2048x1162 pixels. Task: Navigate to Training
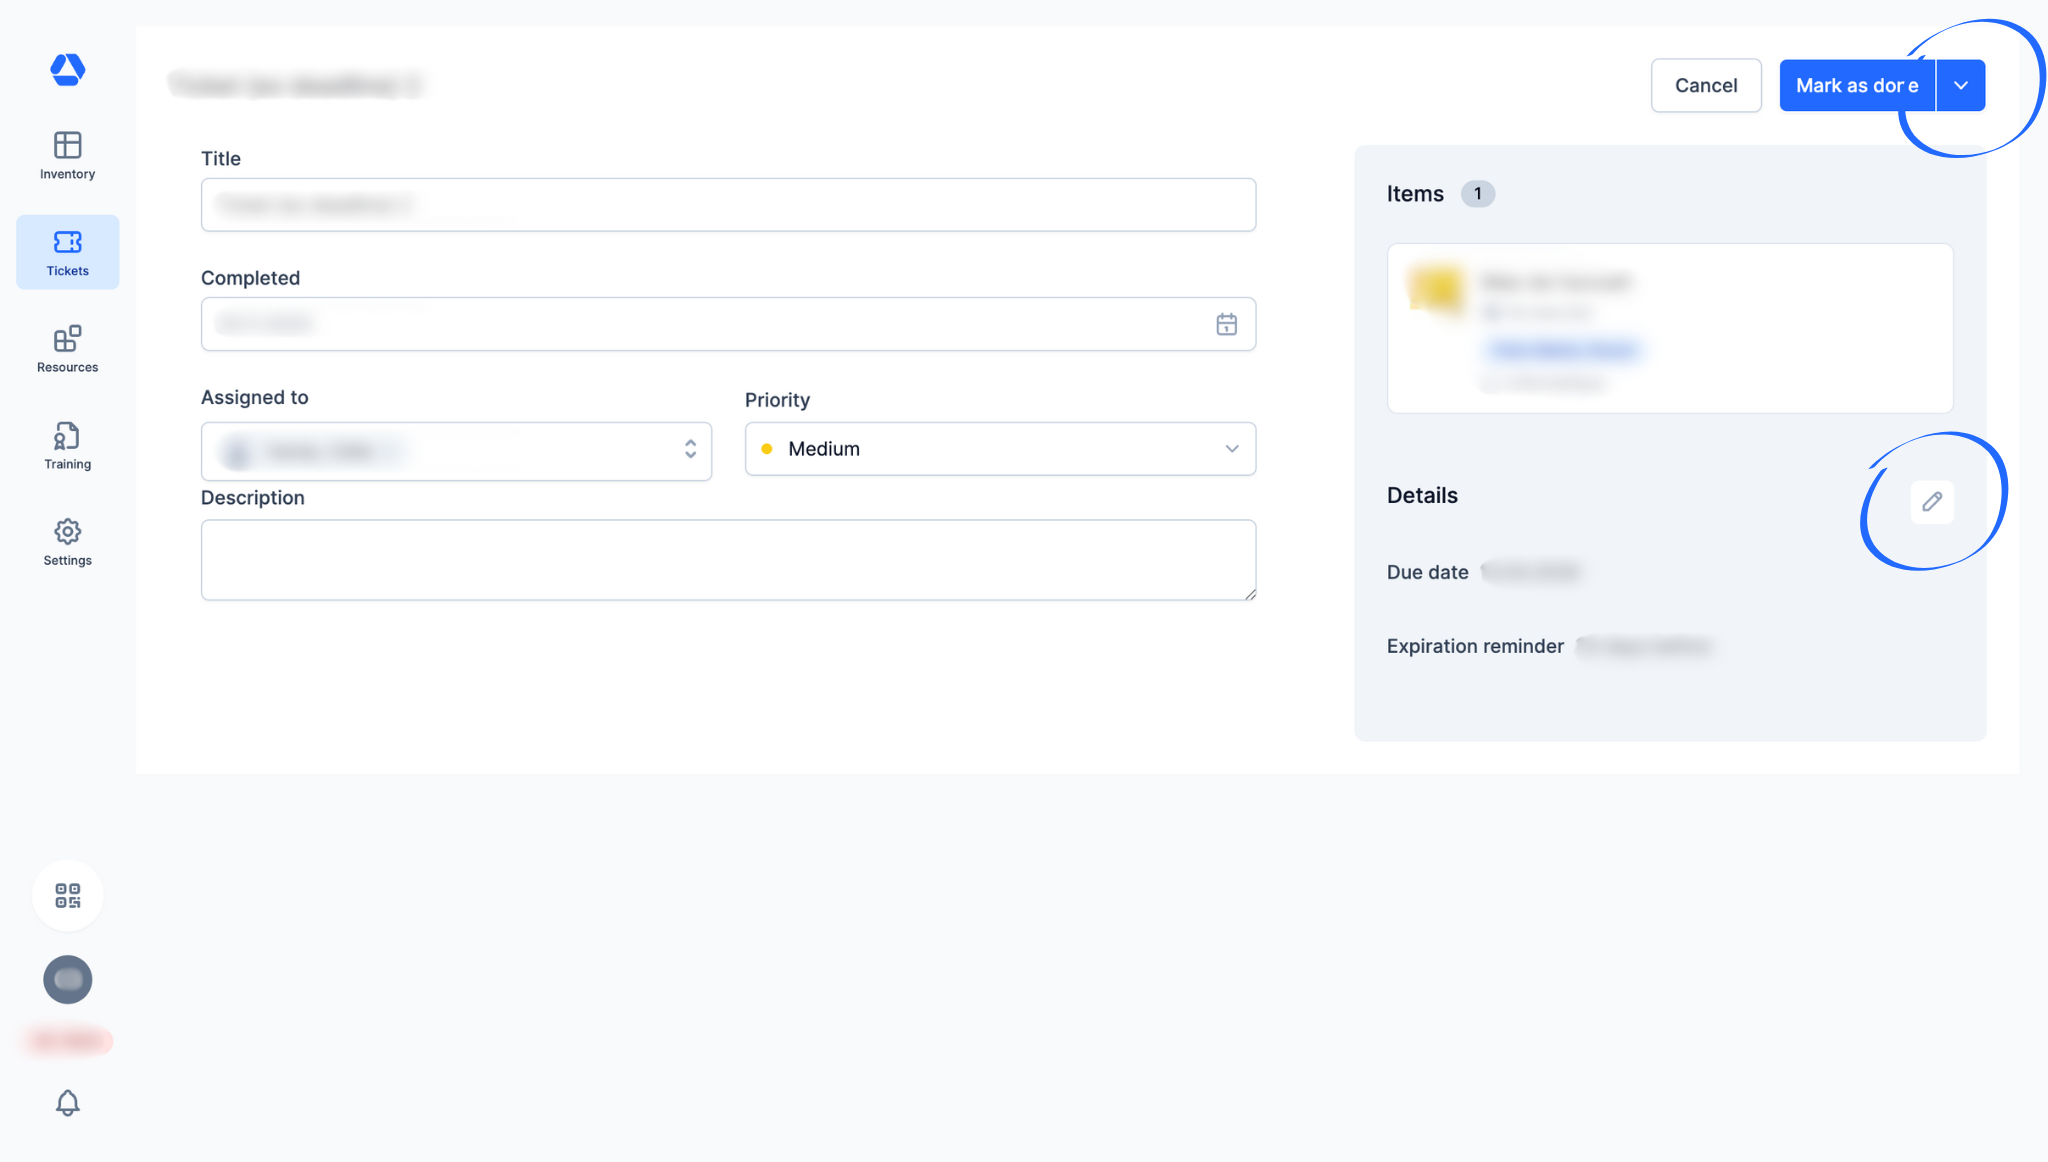67,445
